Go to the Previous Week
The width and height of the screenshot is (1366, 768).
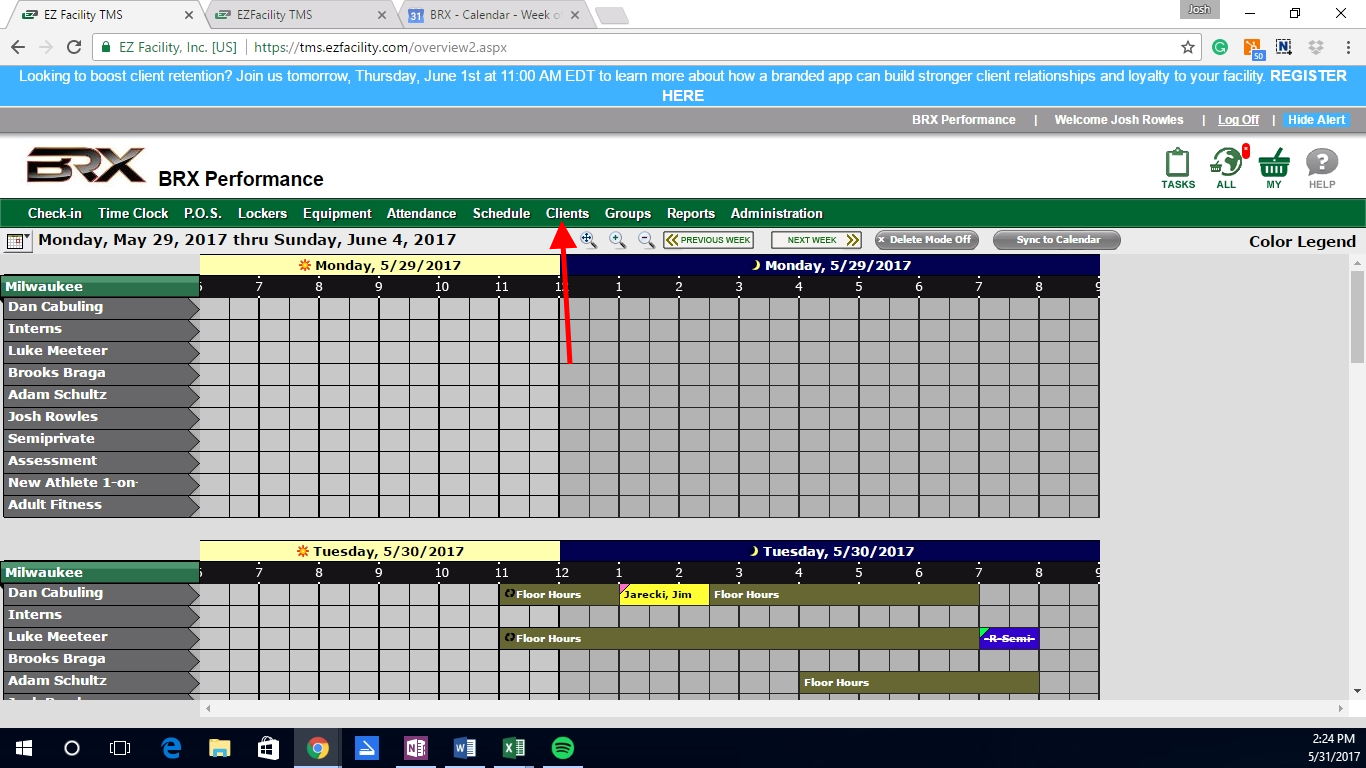pyautogui.click(x=708, y=240)
